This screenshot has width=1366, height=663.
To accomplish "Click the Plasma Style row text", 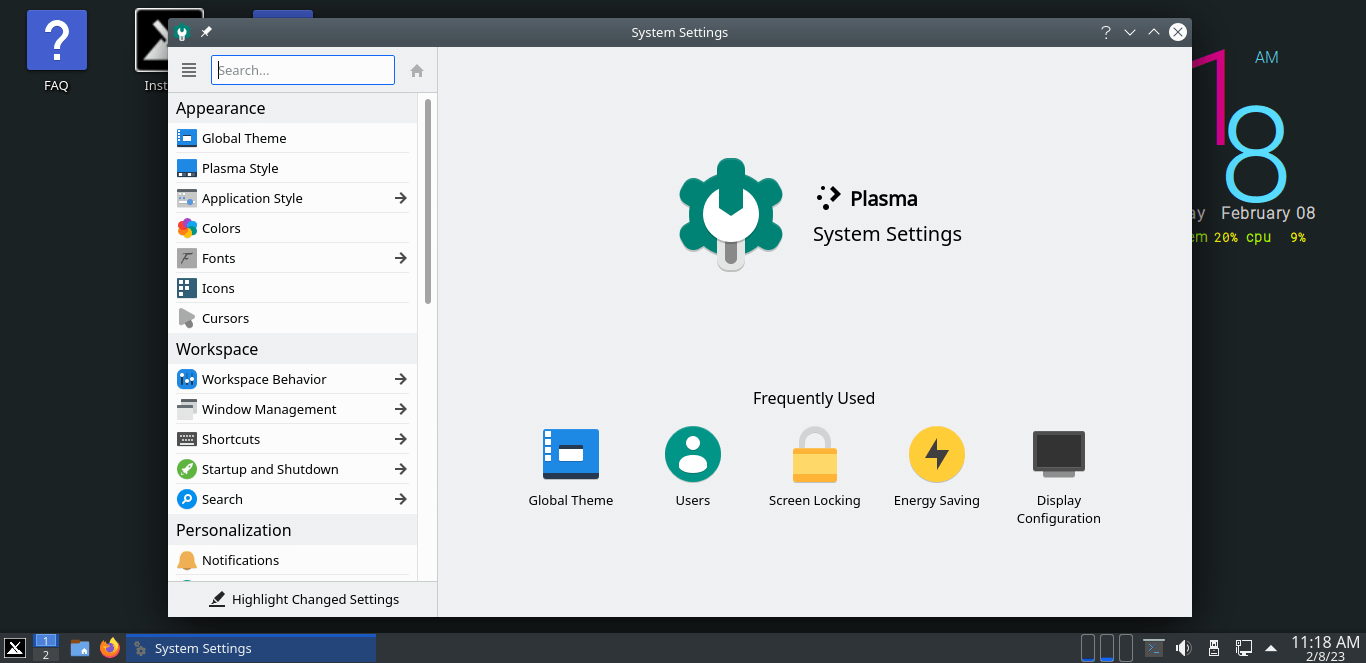I will (x=240, y=168).
